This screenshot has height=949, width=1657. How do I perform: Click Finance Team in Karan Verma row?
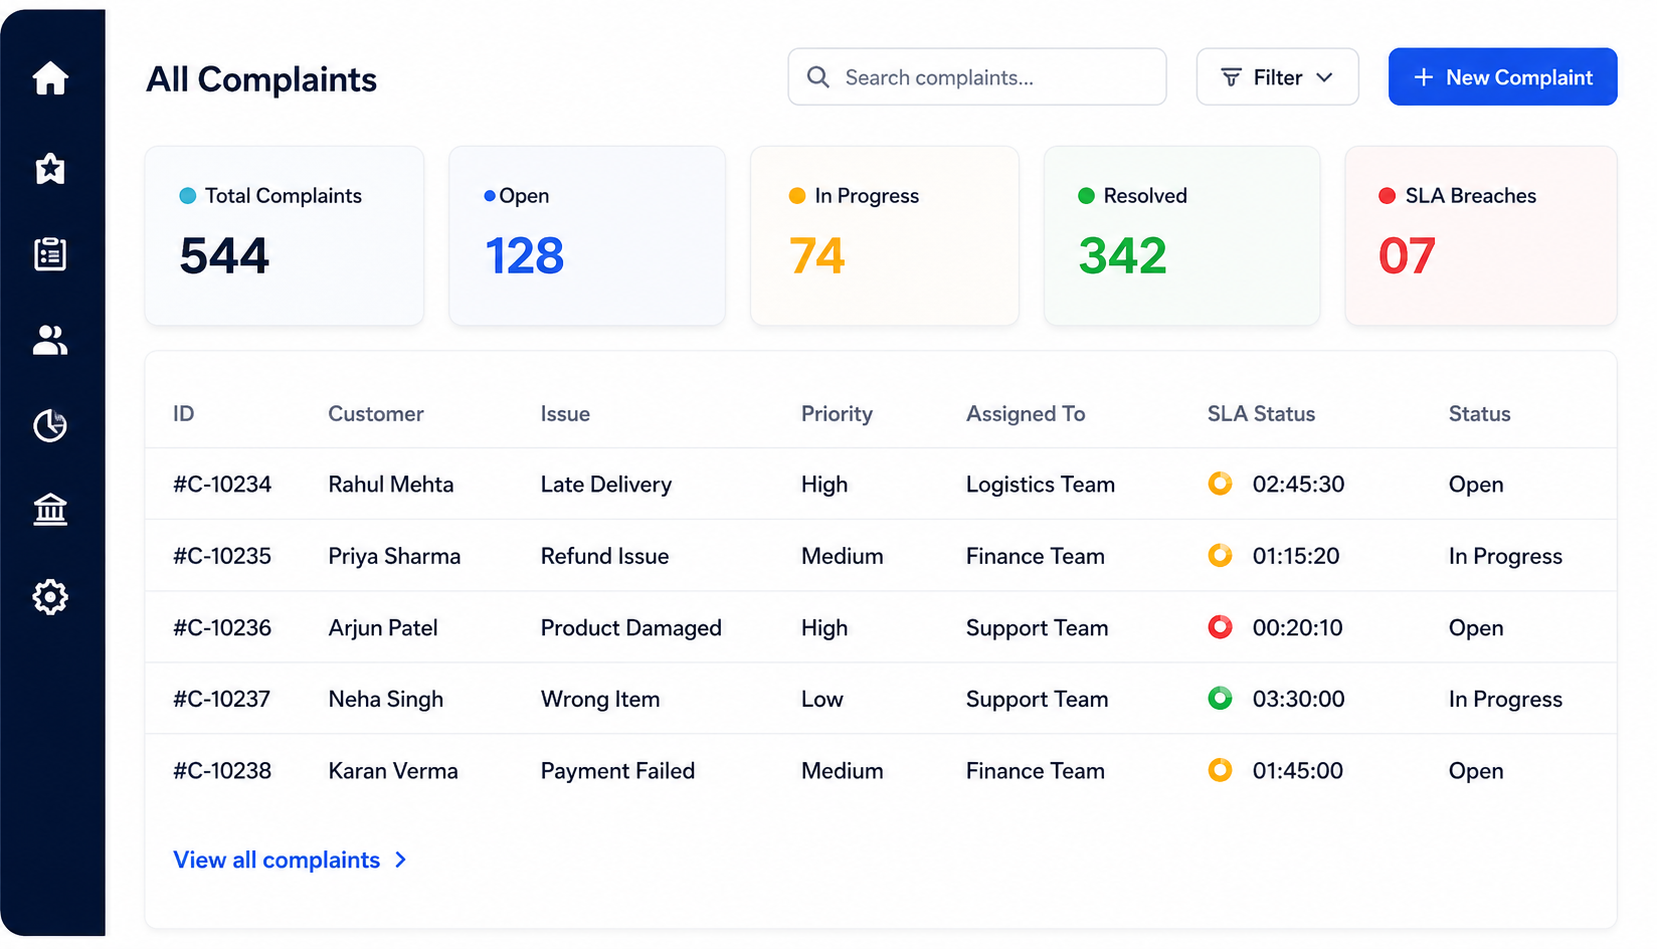1035,771
